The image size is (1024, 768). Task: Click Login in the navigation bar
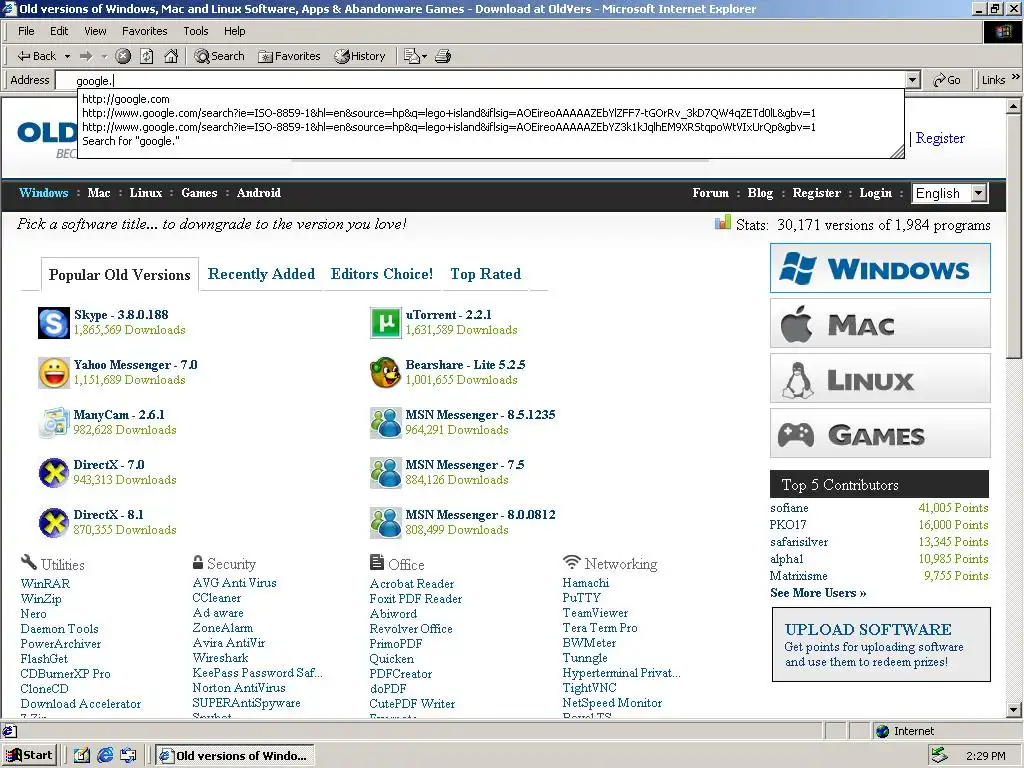[875, 193]
